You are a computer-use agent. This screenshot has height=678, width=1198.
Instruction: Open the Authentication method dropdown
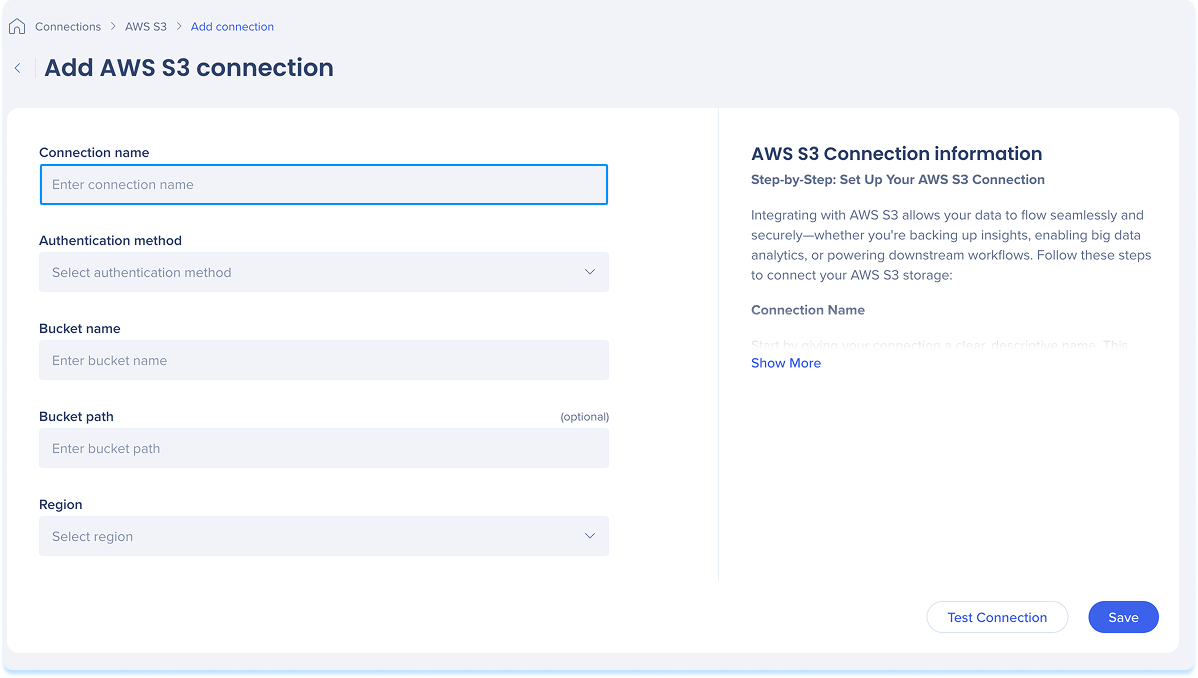[x=324, y=272]
